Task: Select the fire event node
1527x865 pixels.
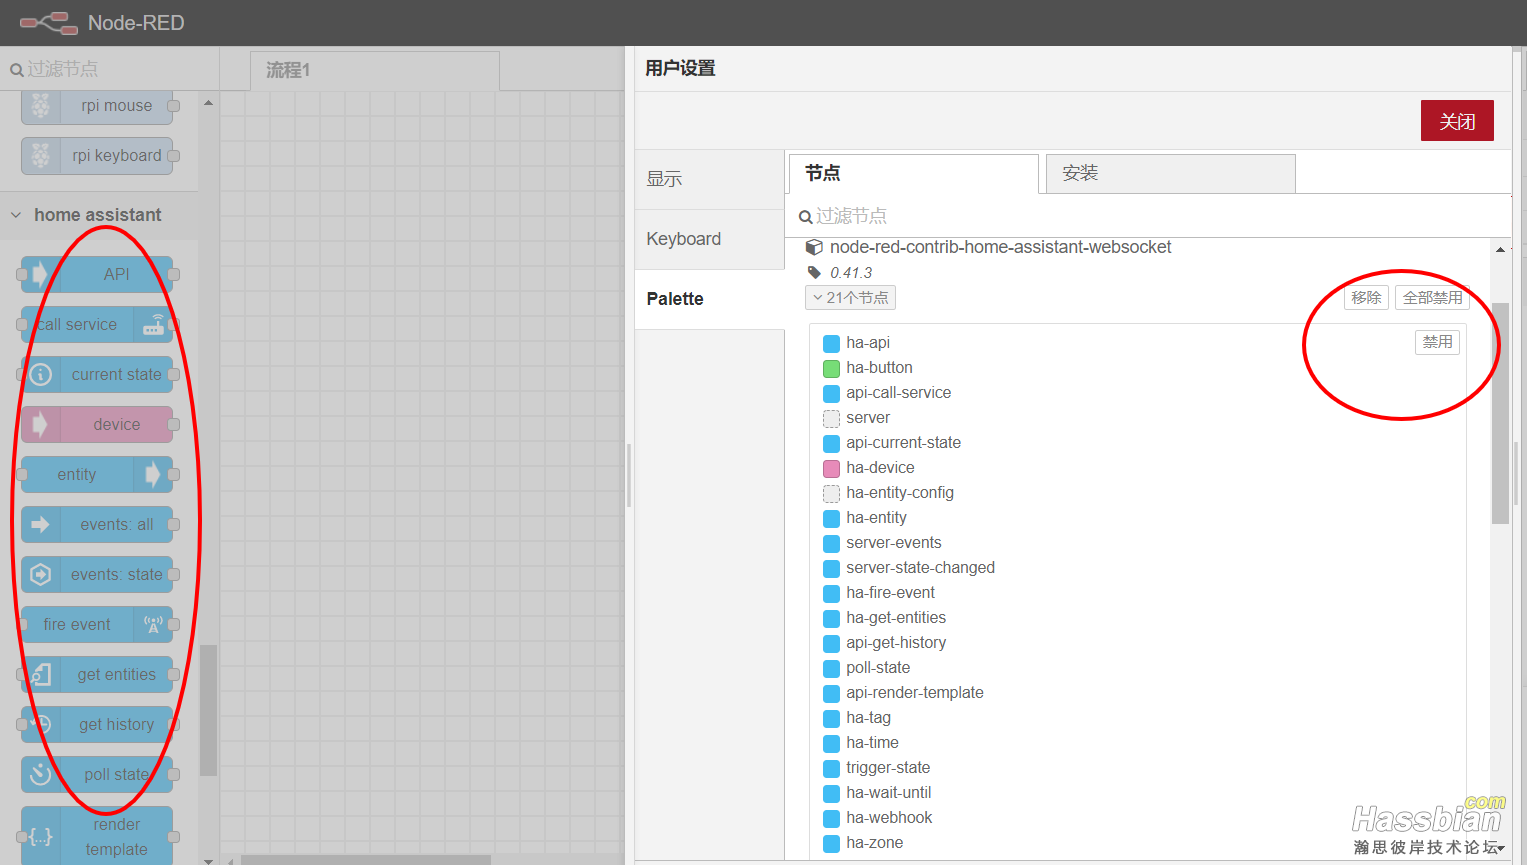Action: [x=97, y=624]
